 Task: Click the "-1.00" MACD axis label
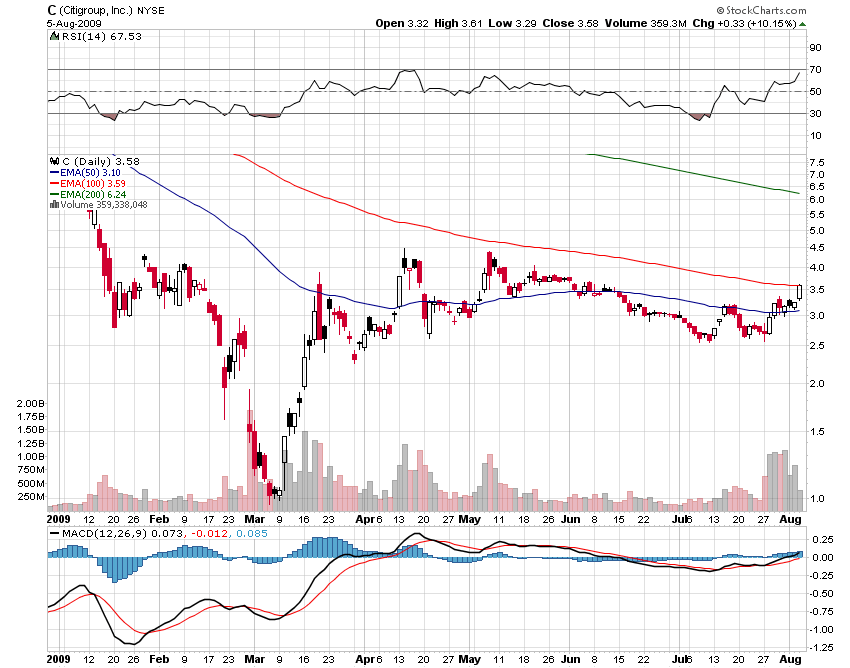[821, 630]
